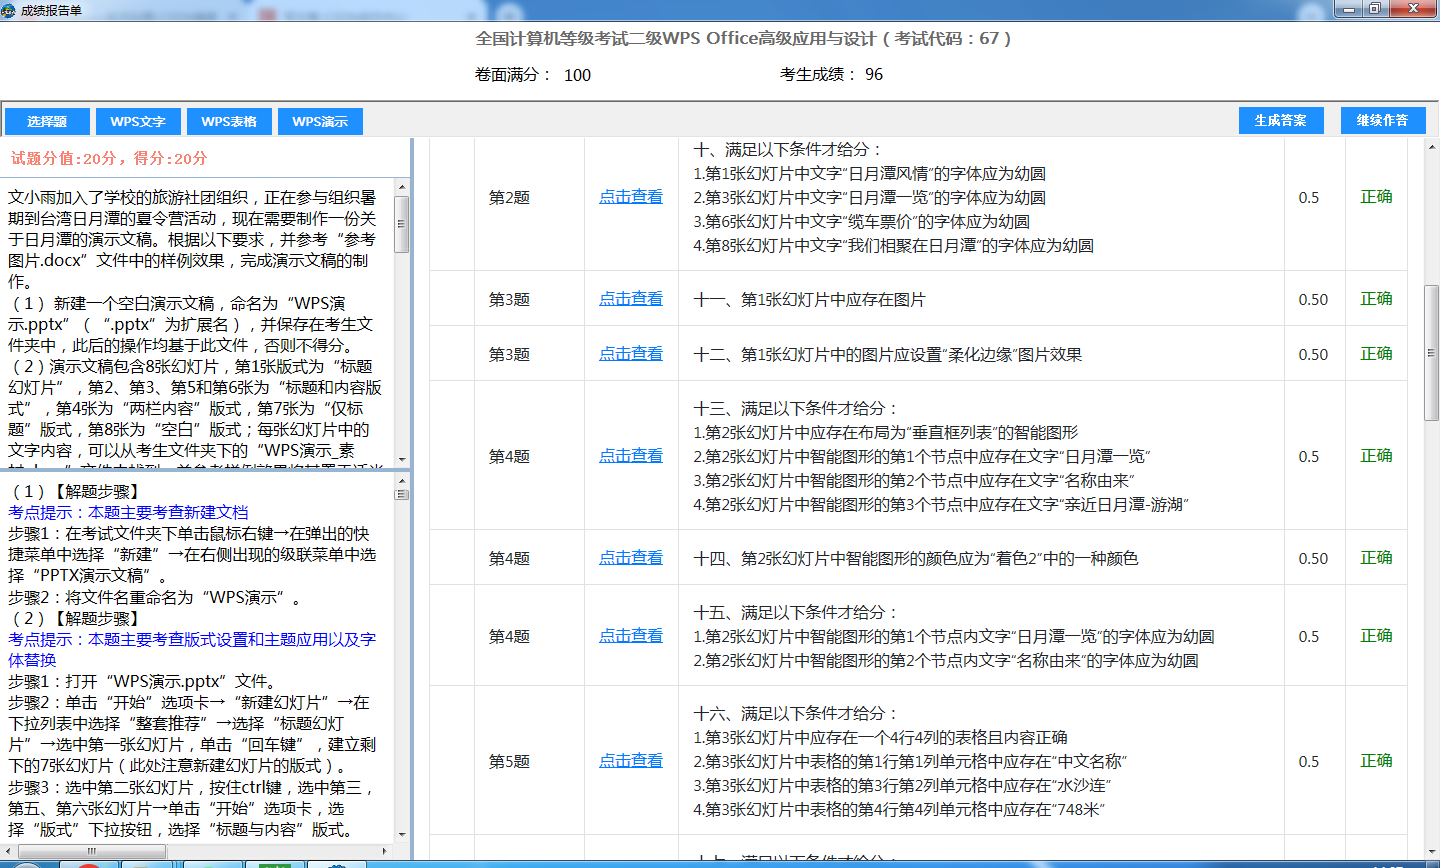This screenshot has height=868, width=1440.
Task: Click the 正确 result for 第5题
Action: tap(1376, 761)
